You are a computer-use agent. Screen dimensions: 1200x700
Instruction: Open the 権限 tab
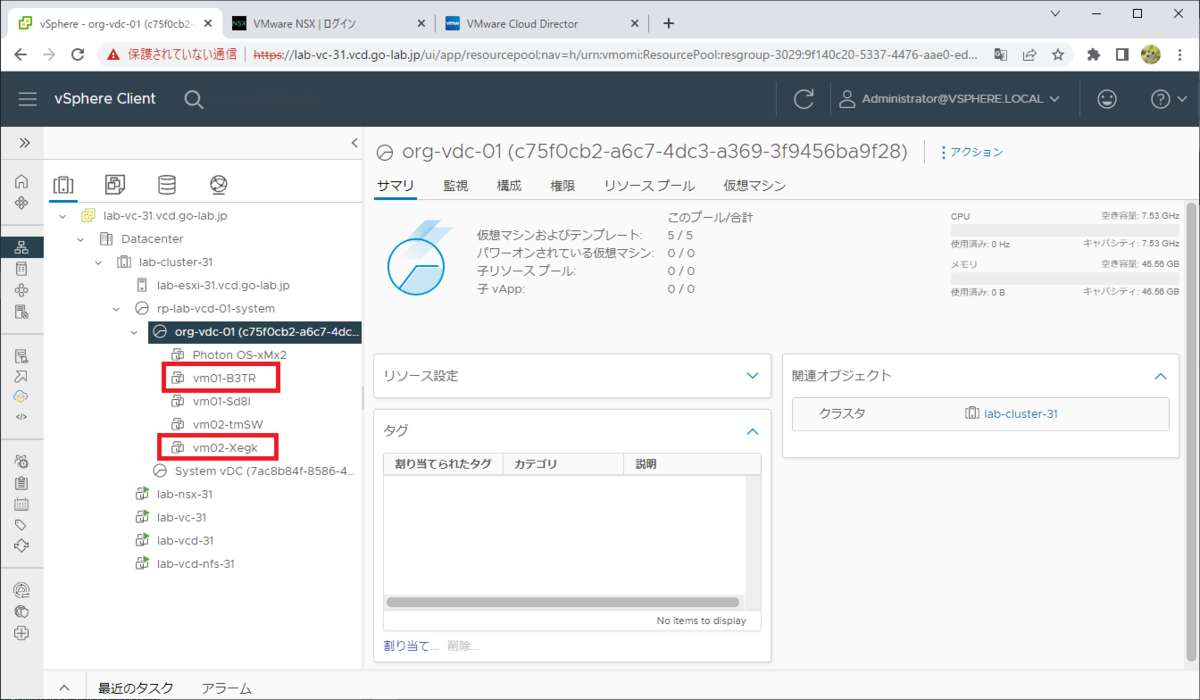(x=562, y=186)
